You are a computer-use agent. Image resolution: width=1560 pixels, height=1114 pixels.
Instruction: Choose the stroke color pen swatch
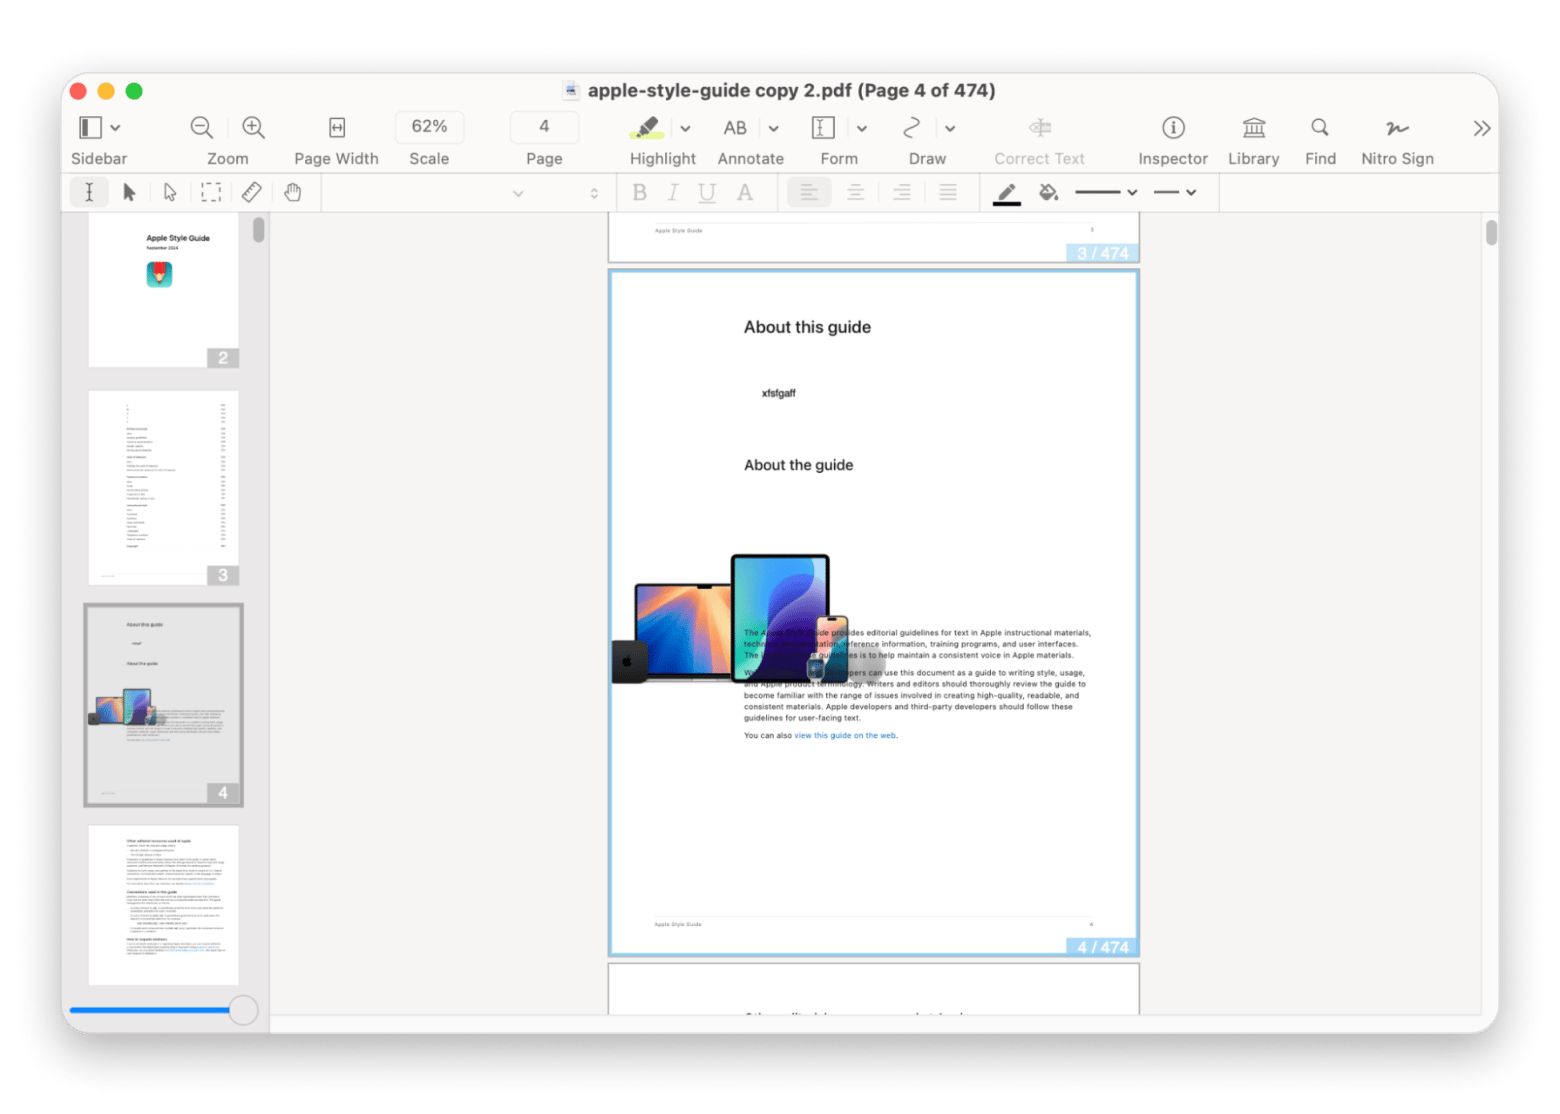pos(1007,193)
